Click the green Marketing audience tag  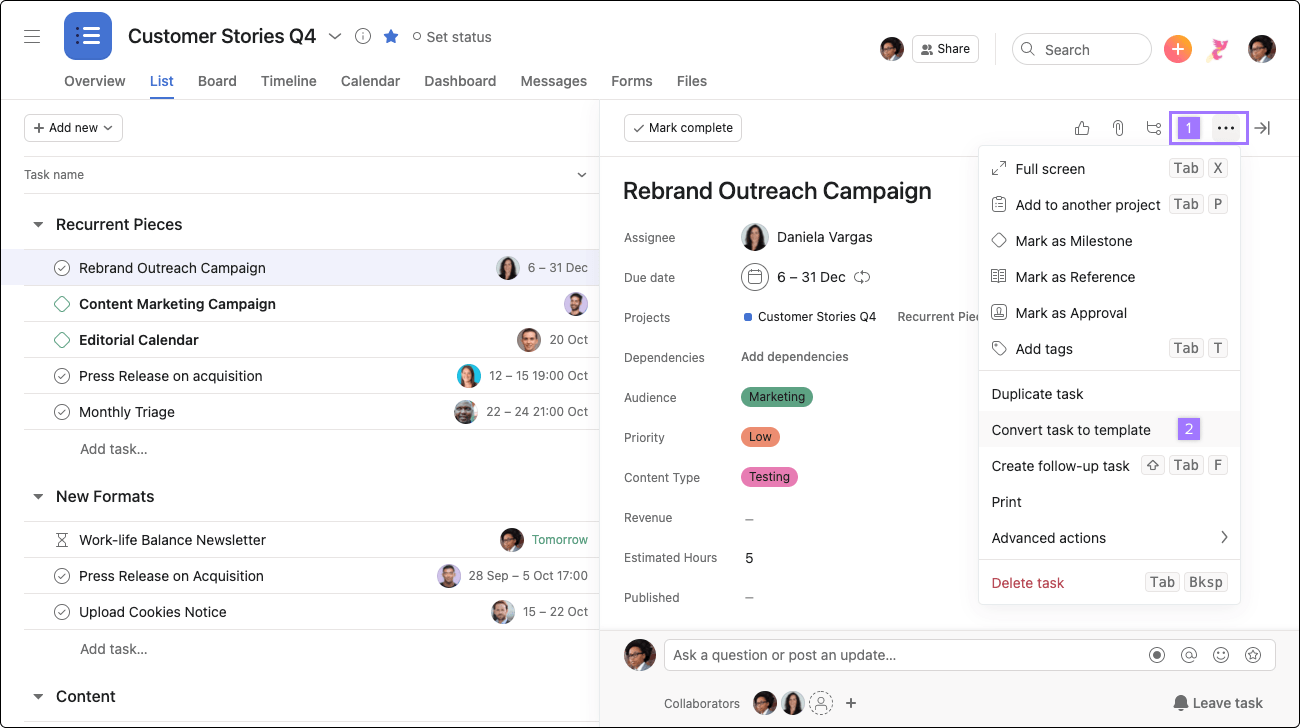777,397
